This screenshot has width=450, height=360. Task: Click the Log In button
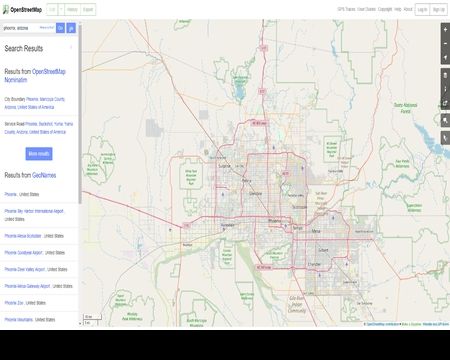point(422,10)
